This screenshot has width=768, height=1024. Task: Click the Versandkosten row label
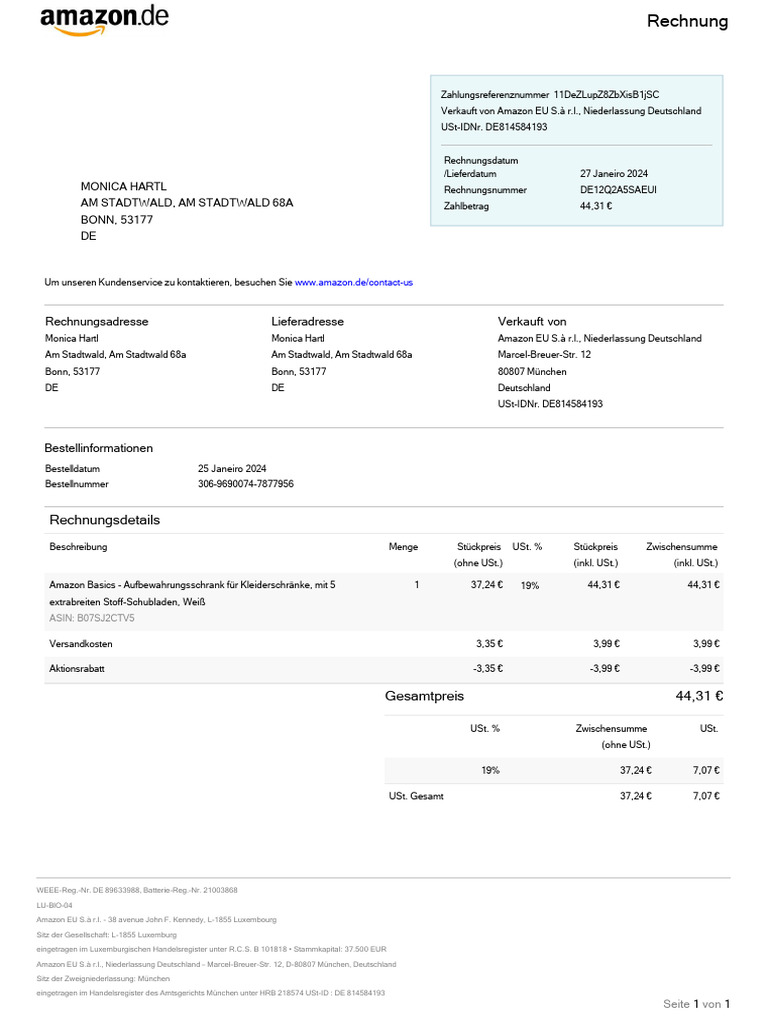[81, 644]
